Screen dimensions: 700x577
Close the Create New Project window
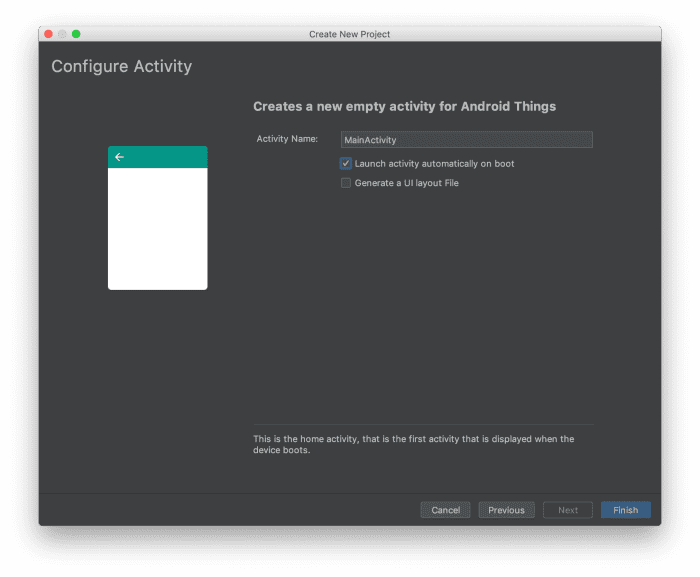[x=49, y=34]
